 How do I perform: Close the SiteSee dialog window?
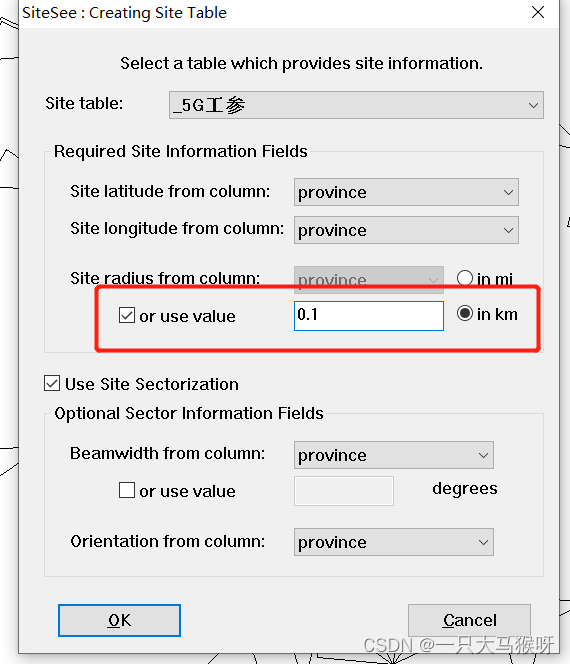(x=538, y=13)
